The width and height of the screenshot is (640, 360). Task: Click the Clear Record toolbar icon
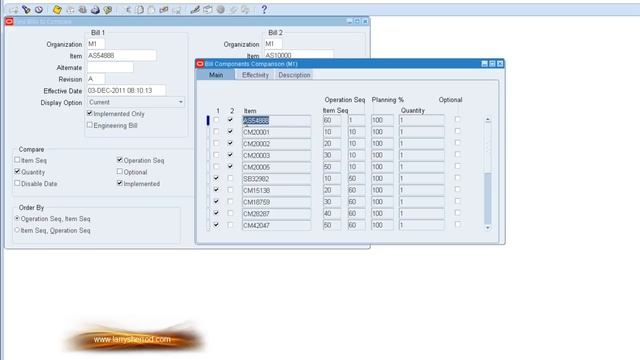tap(164, 9)
